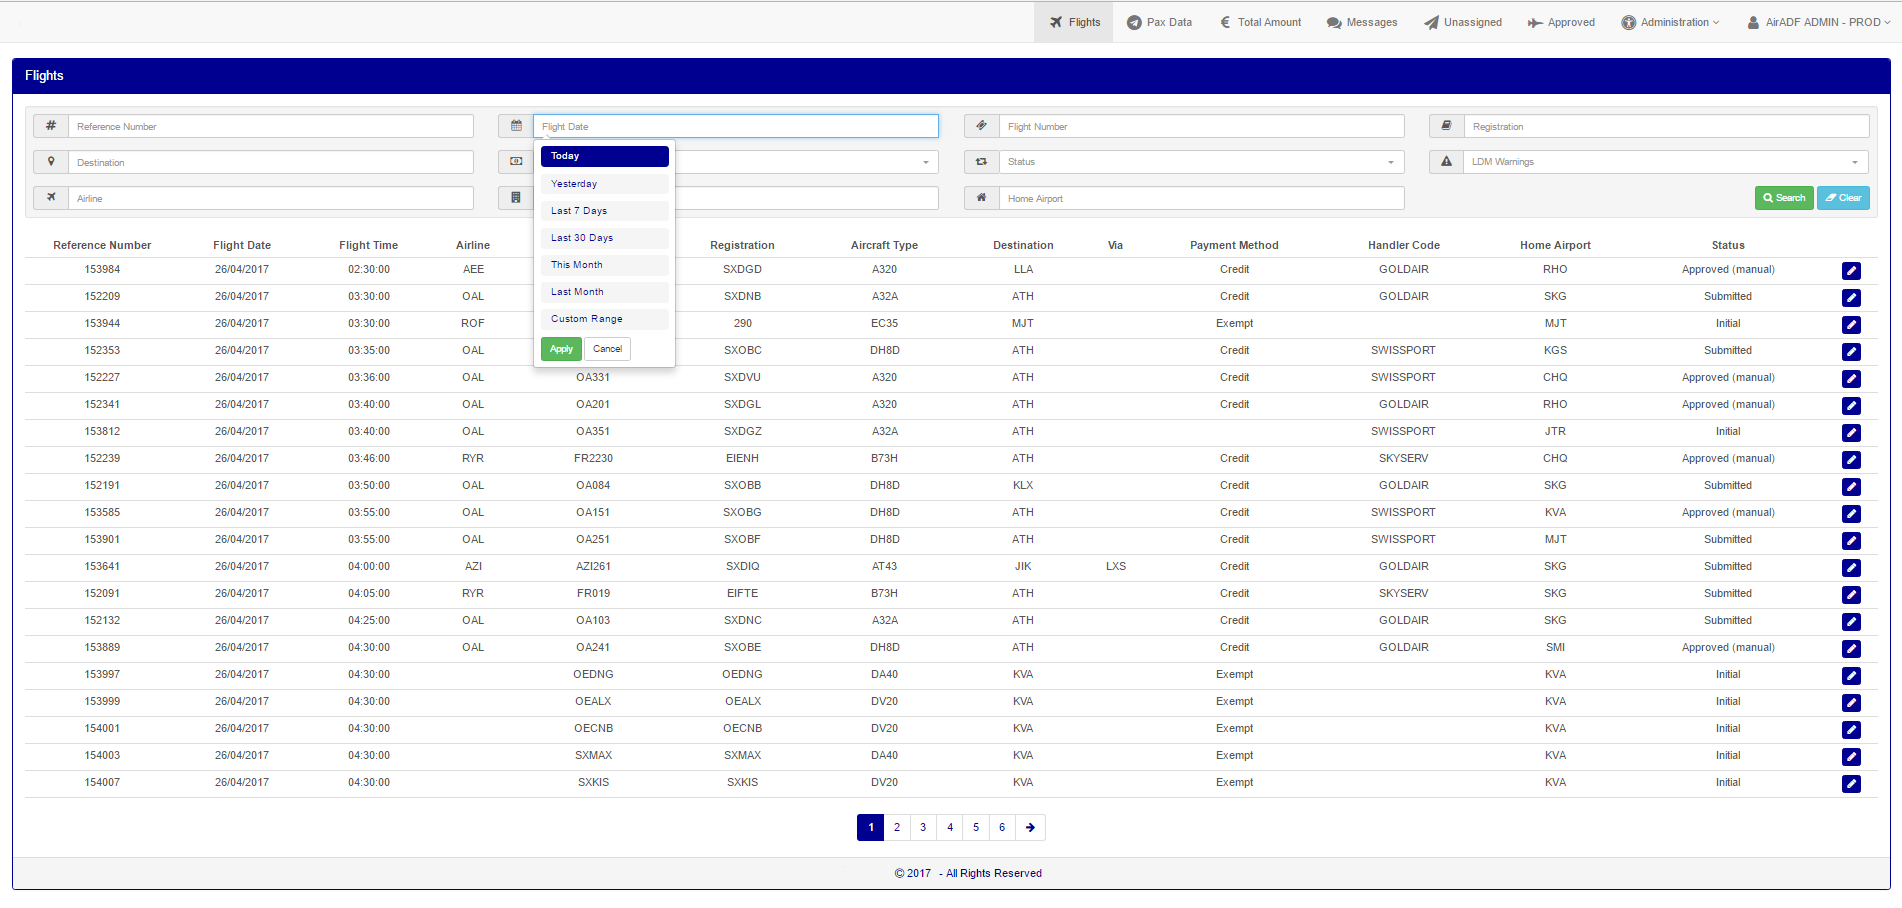This screenshot has height=908, width=1902.
Task: Open the Status dropdown filter
Action: click(1201, 162)
